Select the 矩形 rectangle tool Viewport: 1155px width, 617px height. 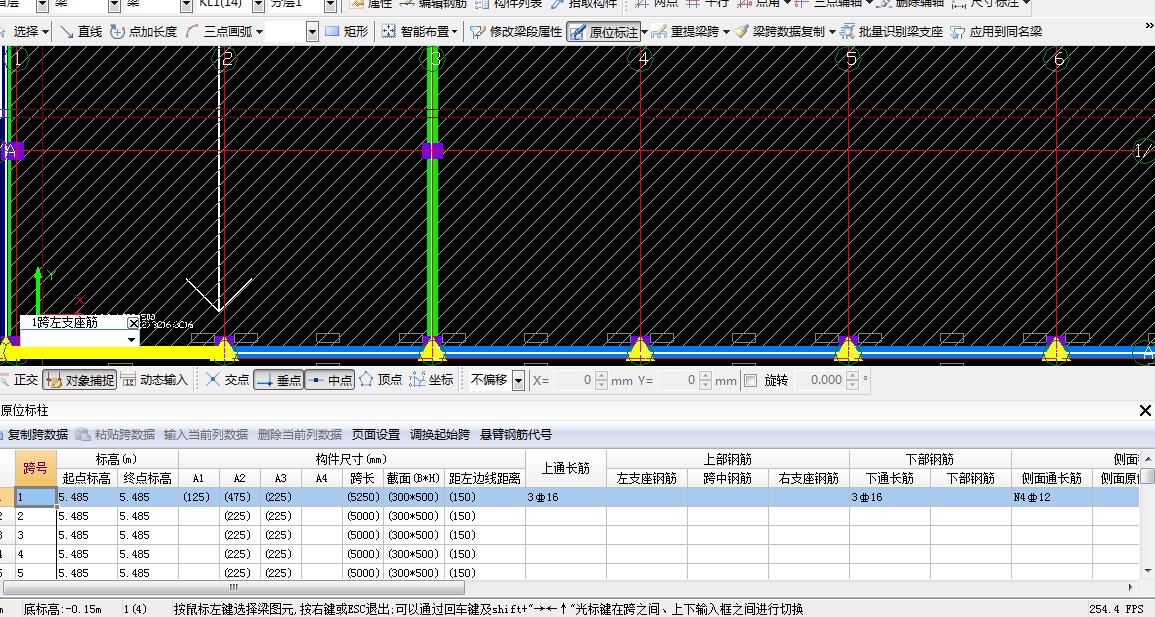347,32
